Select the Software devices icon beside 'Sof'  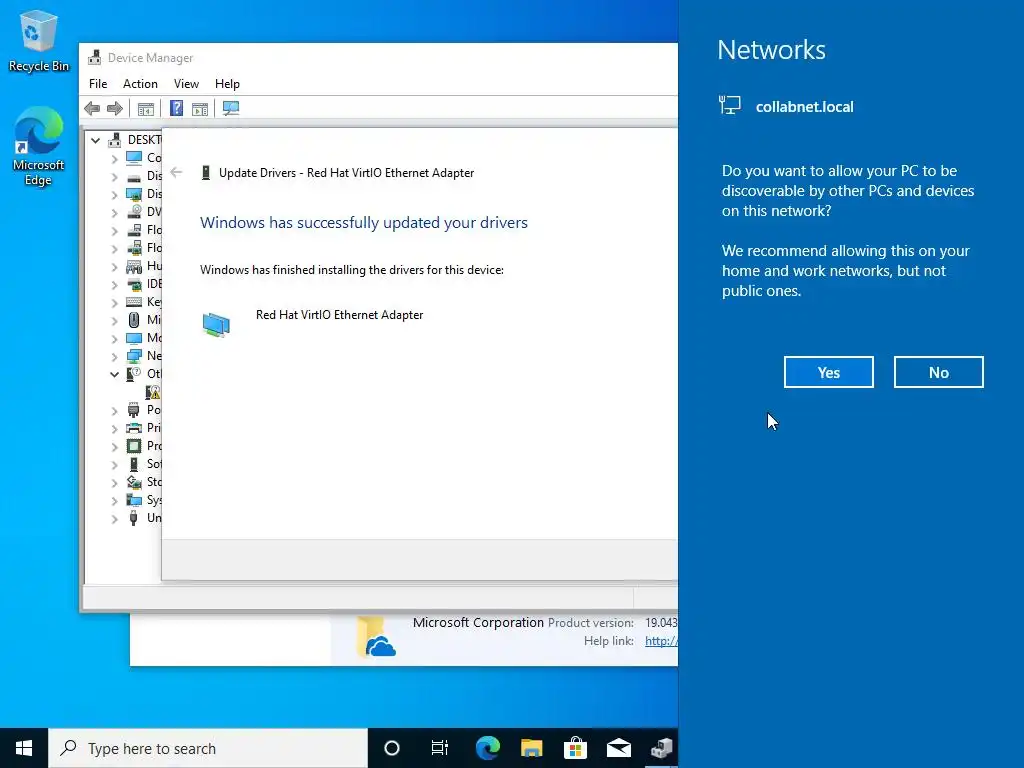(134, 464)
